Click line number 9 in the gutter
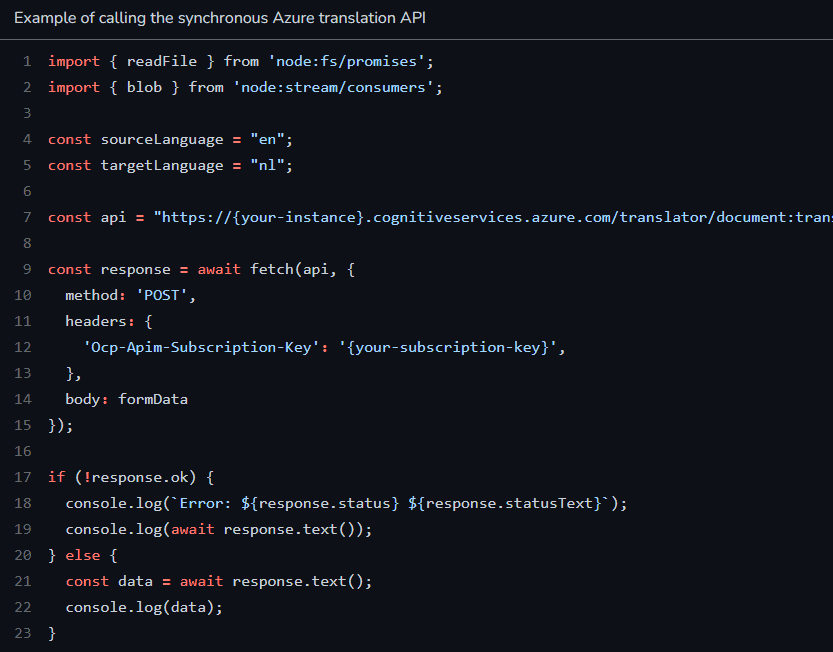This screenshot has height=652, width=833. click(27, 269)
